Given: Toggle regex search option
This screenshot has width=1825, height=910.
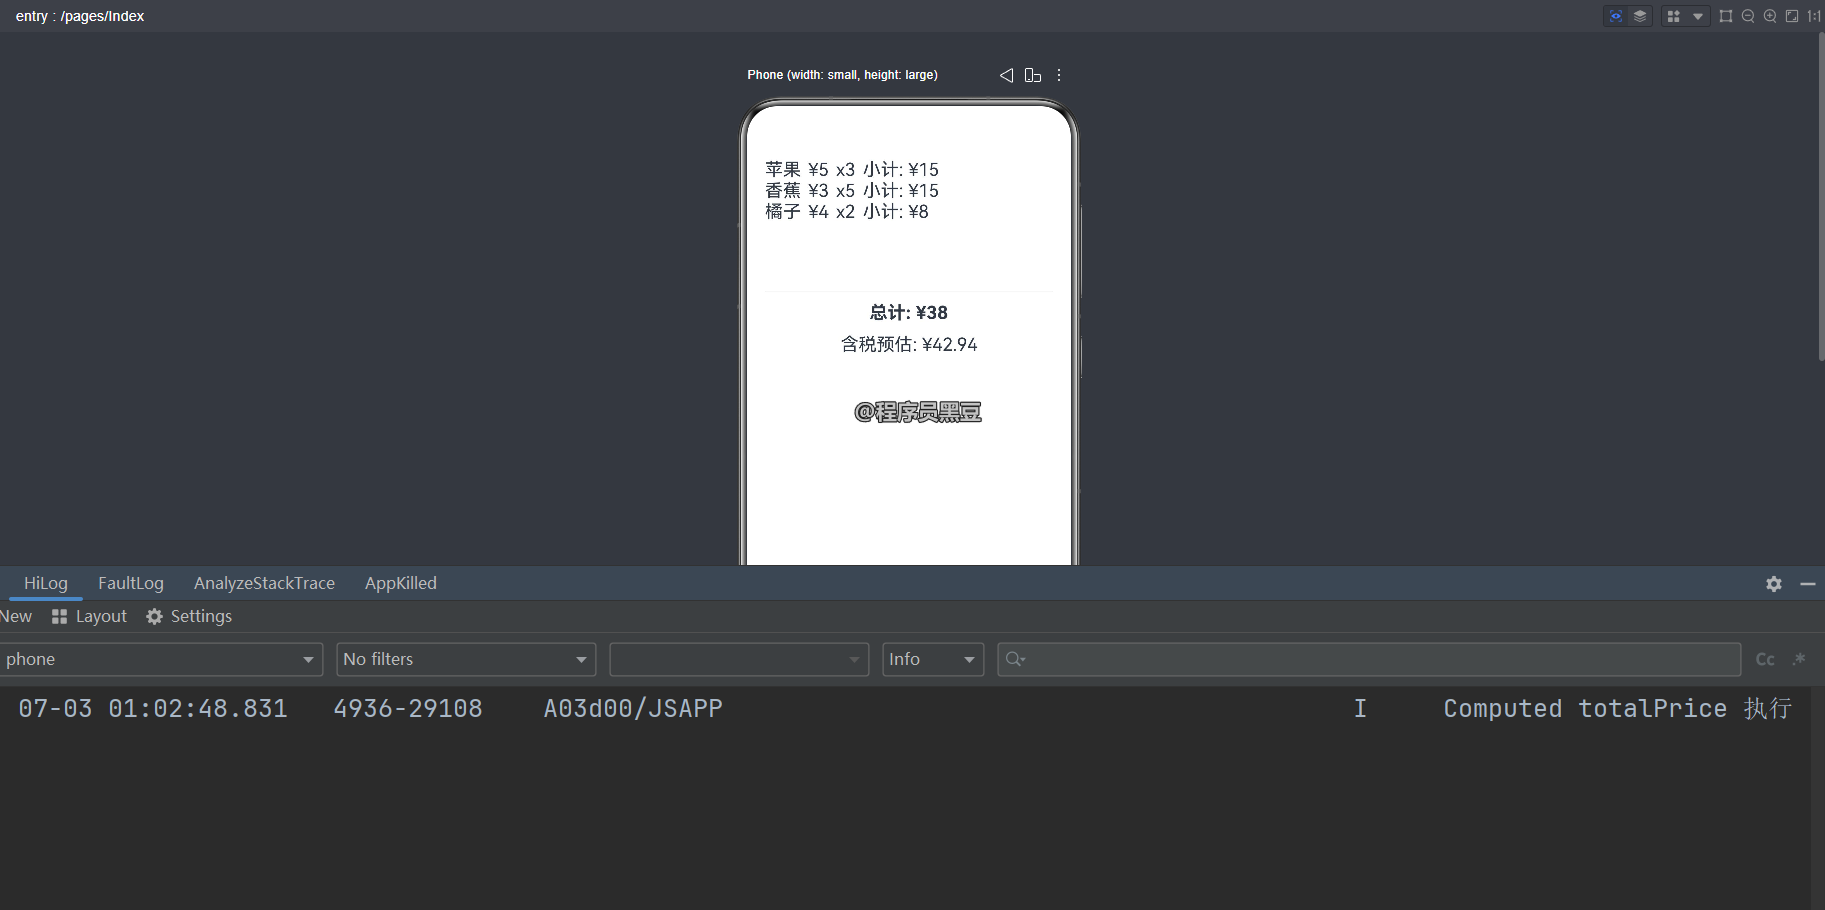Looking at the screenshot, I should 1799,659.
